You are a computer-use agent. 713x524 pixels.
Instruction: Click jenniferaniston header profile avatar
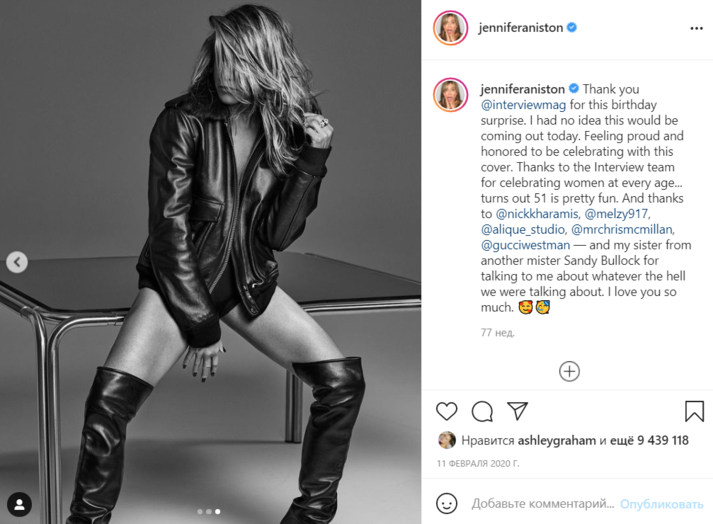(451, 28)
